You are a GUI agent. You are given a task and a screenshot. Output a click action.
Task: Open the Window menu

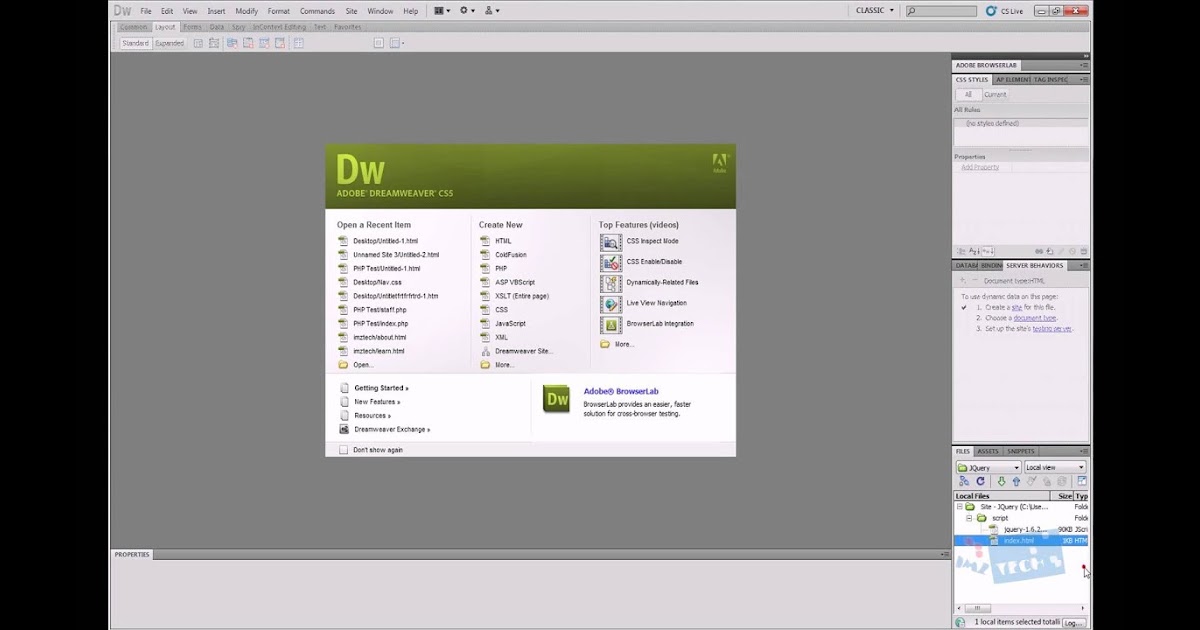(x=380, y=11)
